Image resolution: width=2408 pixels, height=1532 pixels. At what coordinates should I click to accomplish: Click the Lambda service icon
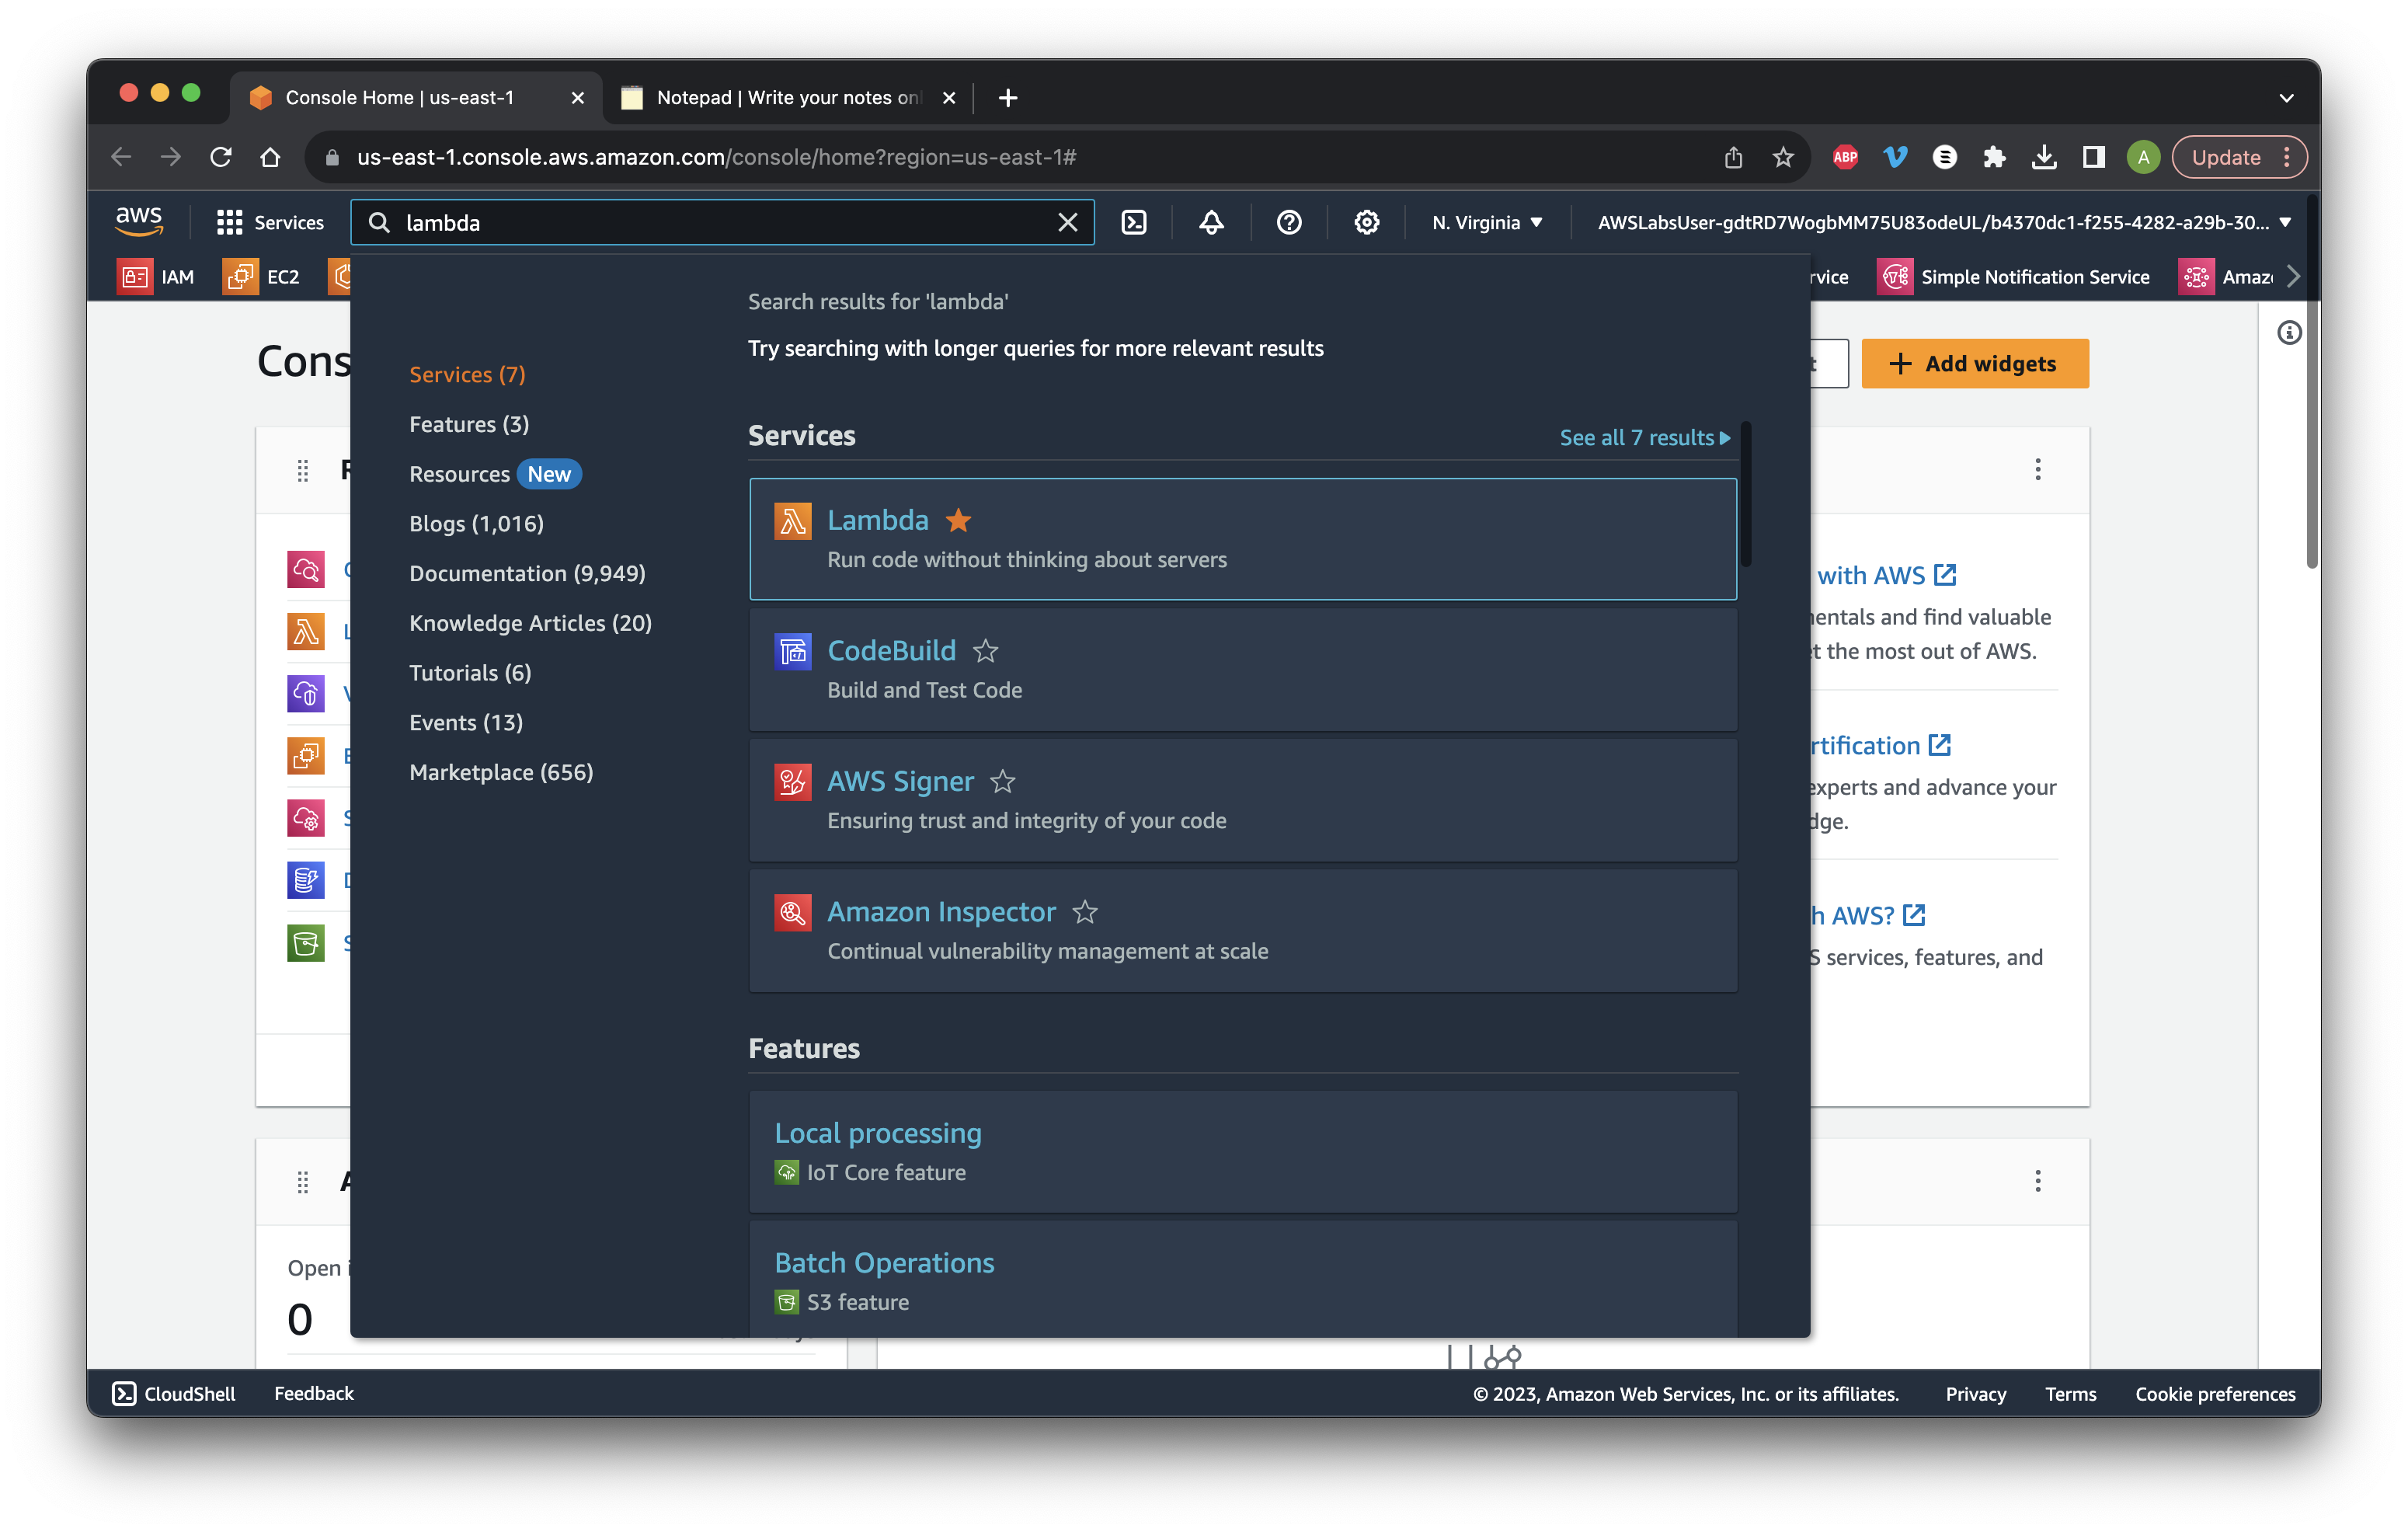point(792,521)
